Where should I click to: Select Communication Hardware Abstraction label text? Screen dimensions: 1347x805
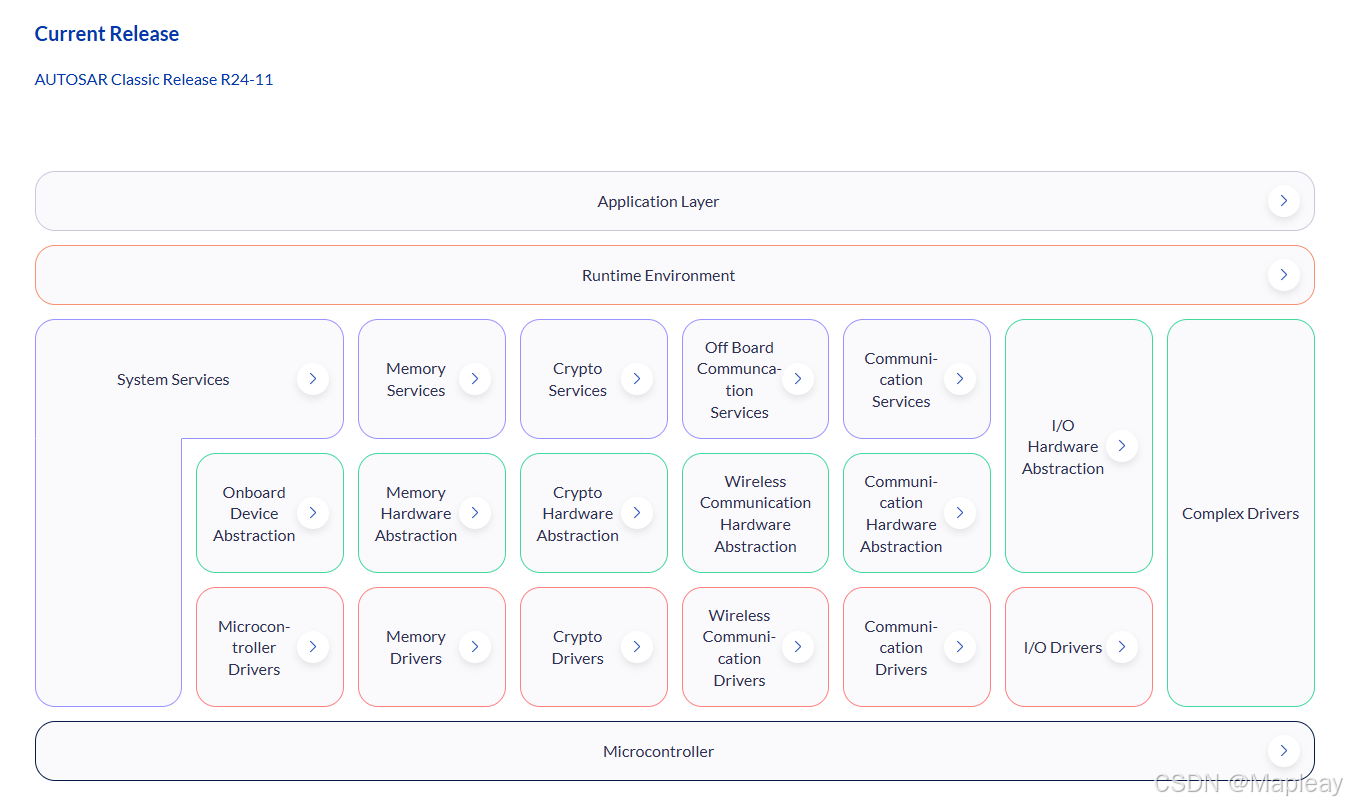[x=901, y=514]
